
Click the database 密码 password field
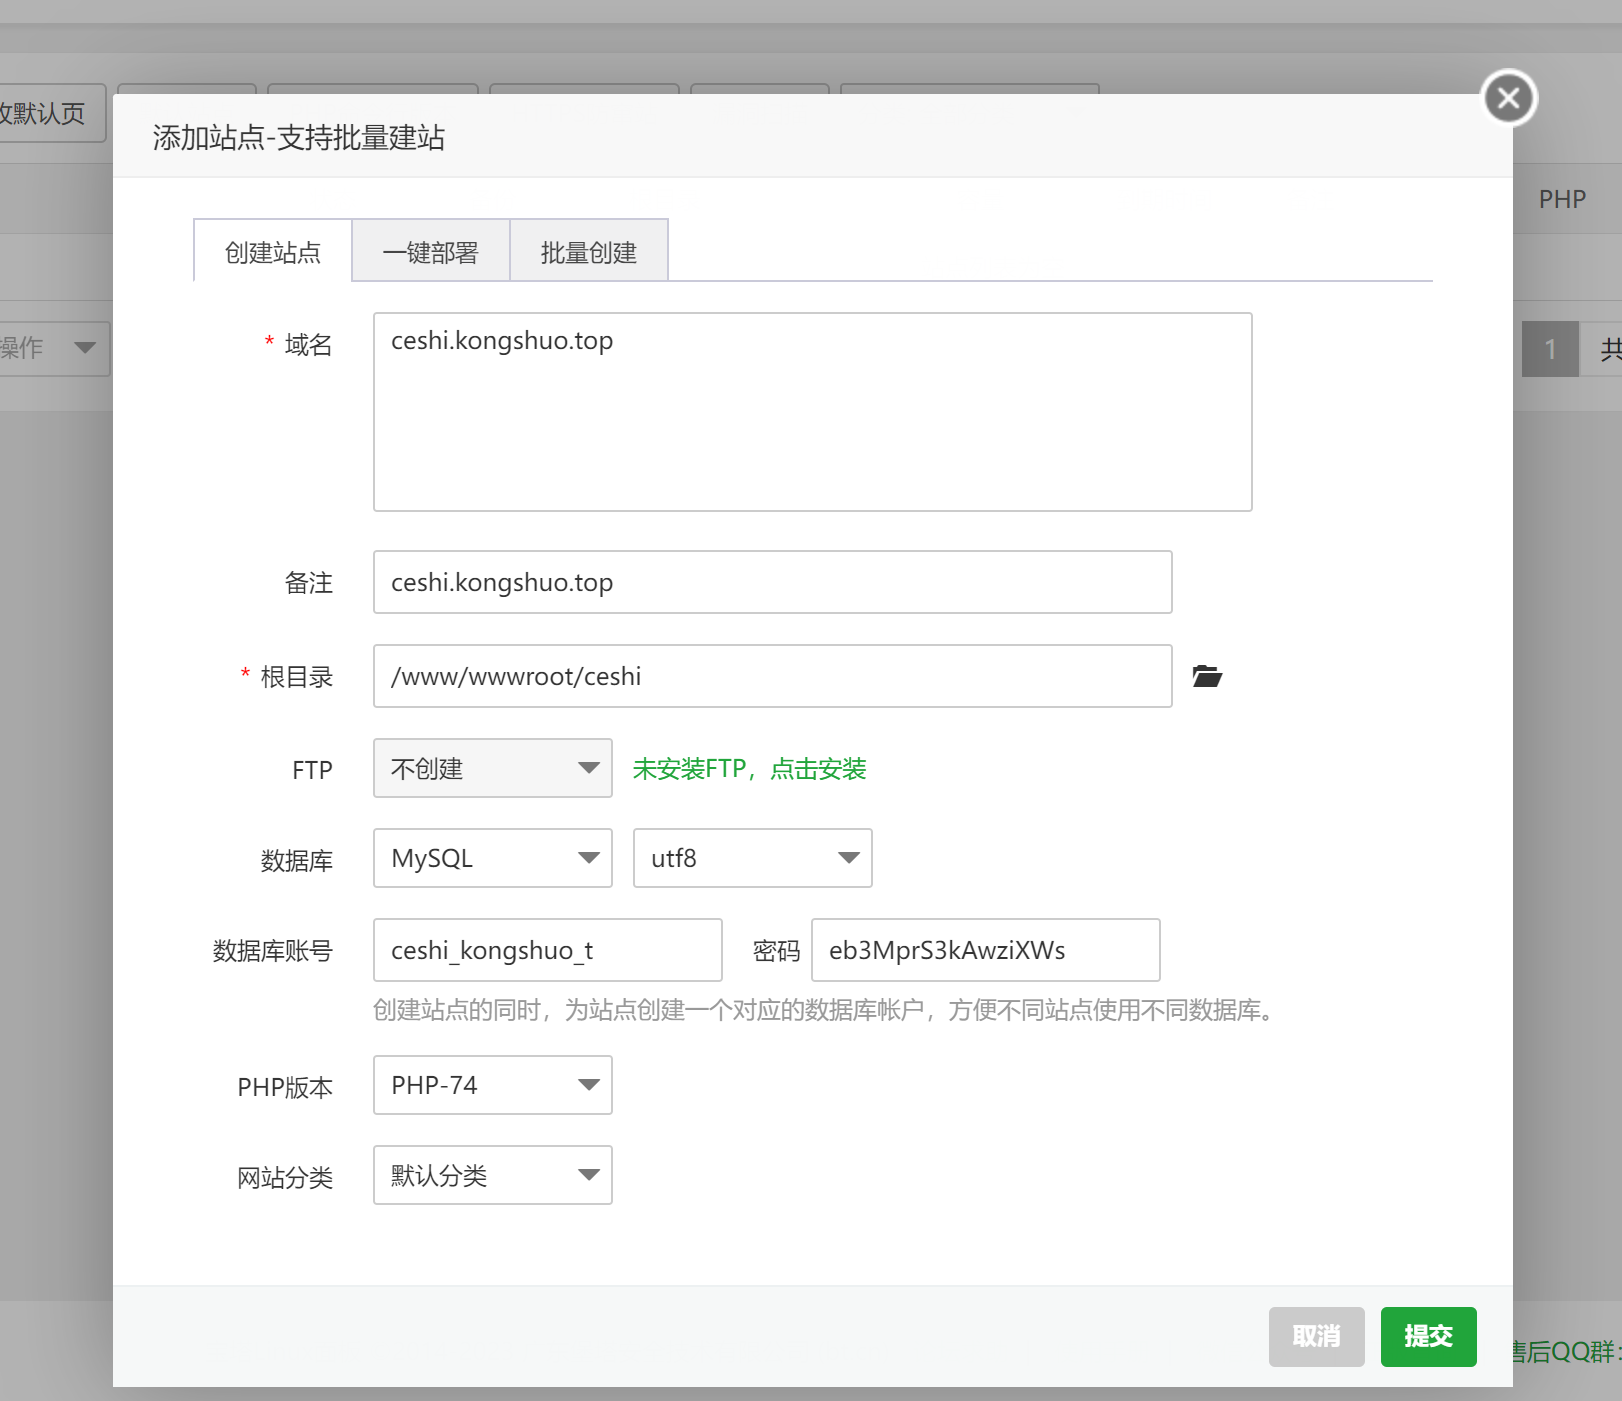click(x=985, y=950)
